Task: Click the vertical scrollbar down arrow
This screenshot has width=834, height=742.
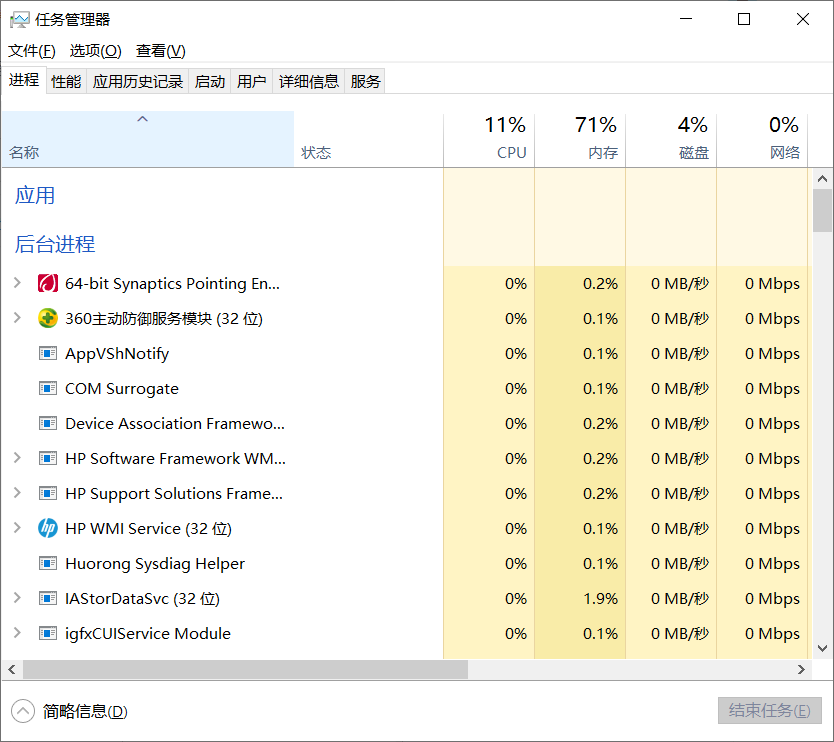Action: [822, 648]
